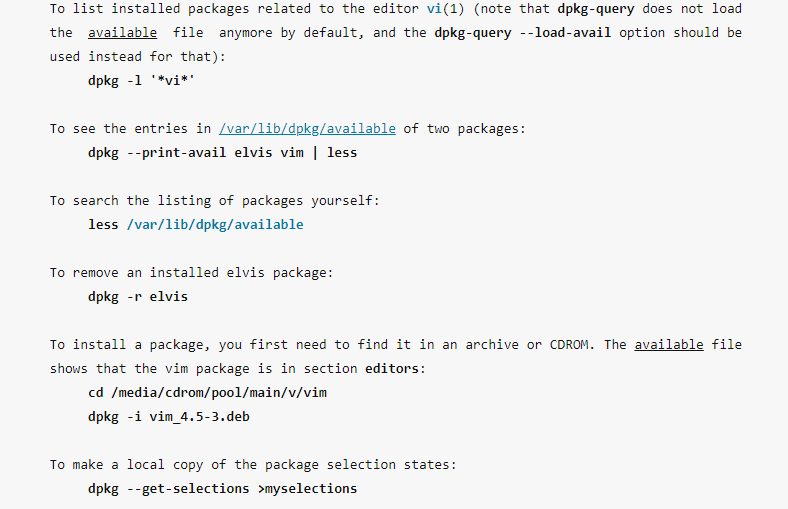Image resolution: width=788 pixels, height=509 pixels.
Task: Click the dpkg -l '*vi*' command line
Action: pyautogui.click(x=140, y=81)
